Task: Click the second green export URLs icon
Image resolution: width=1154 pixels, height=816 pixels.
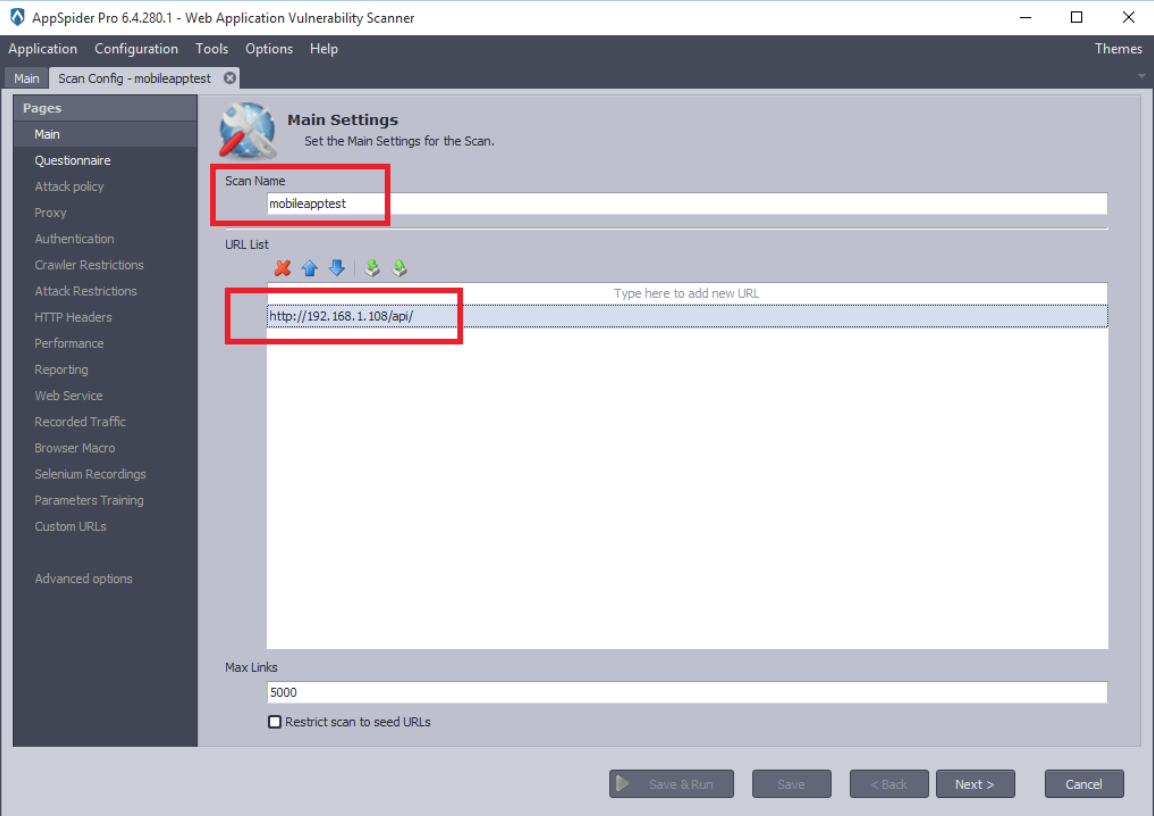Action: (400, 269)
